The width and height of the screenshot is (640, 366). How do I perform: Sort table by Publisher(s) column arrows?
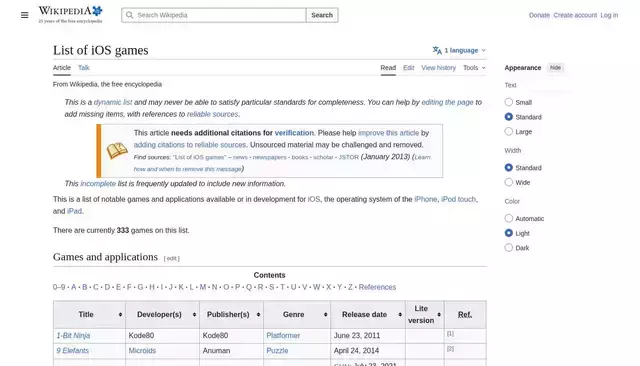click(x=258, y=315)
